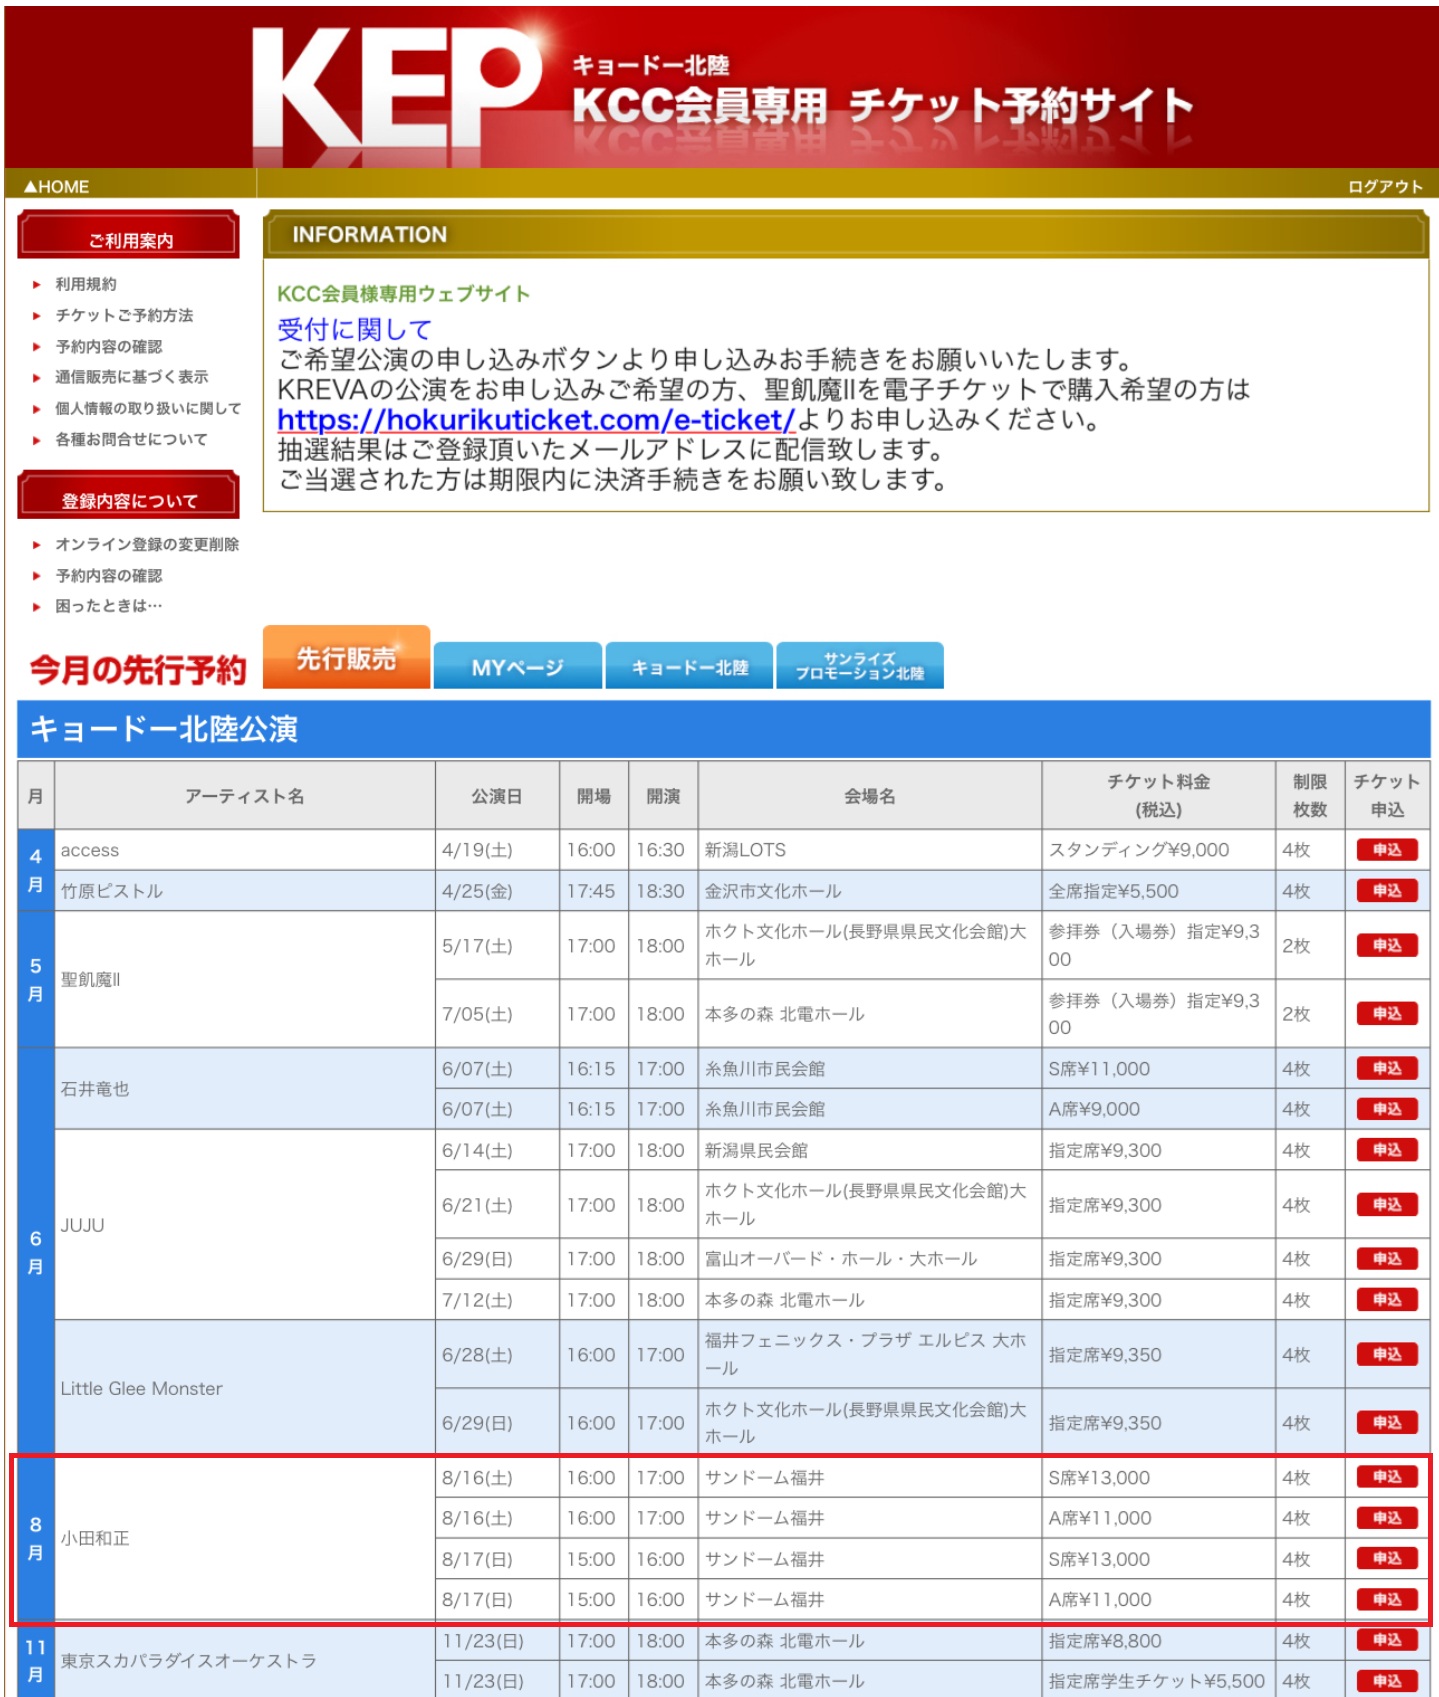Open 個人情報の取り扱いに関して link
Image resolution: width=1439 pixels, height=1697 pixels.
148,408
